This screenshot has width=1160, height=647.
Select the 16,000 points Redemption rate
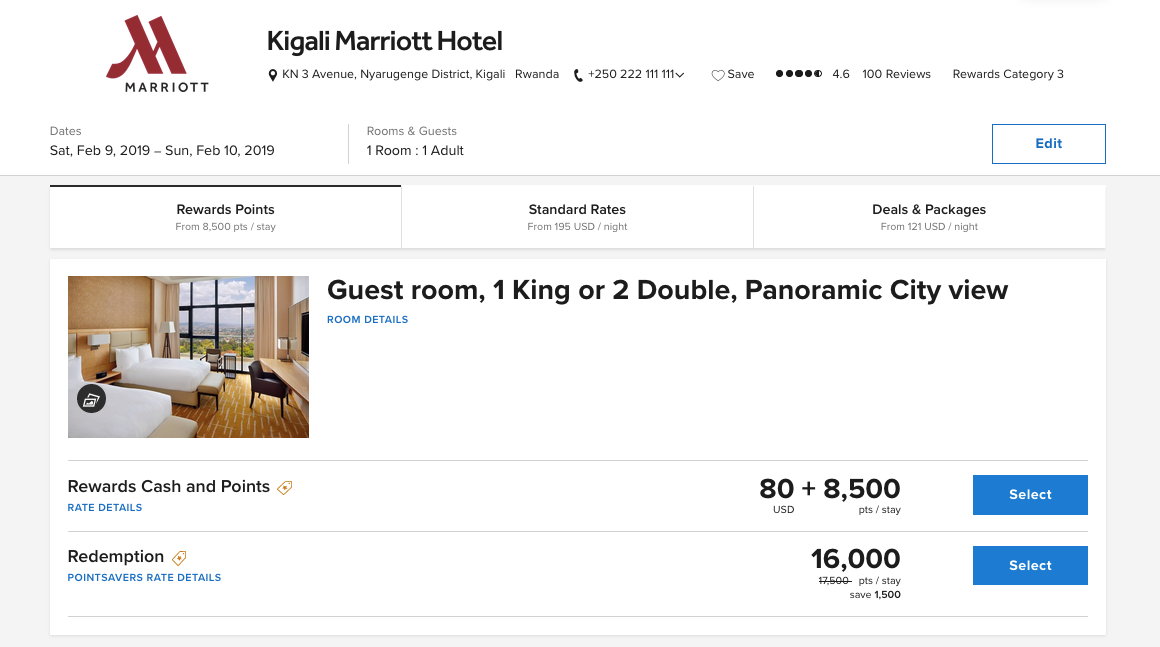tap(1030, 566)
